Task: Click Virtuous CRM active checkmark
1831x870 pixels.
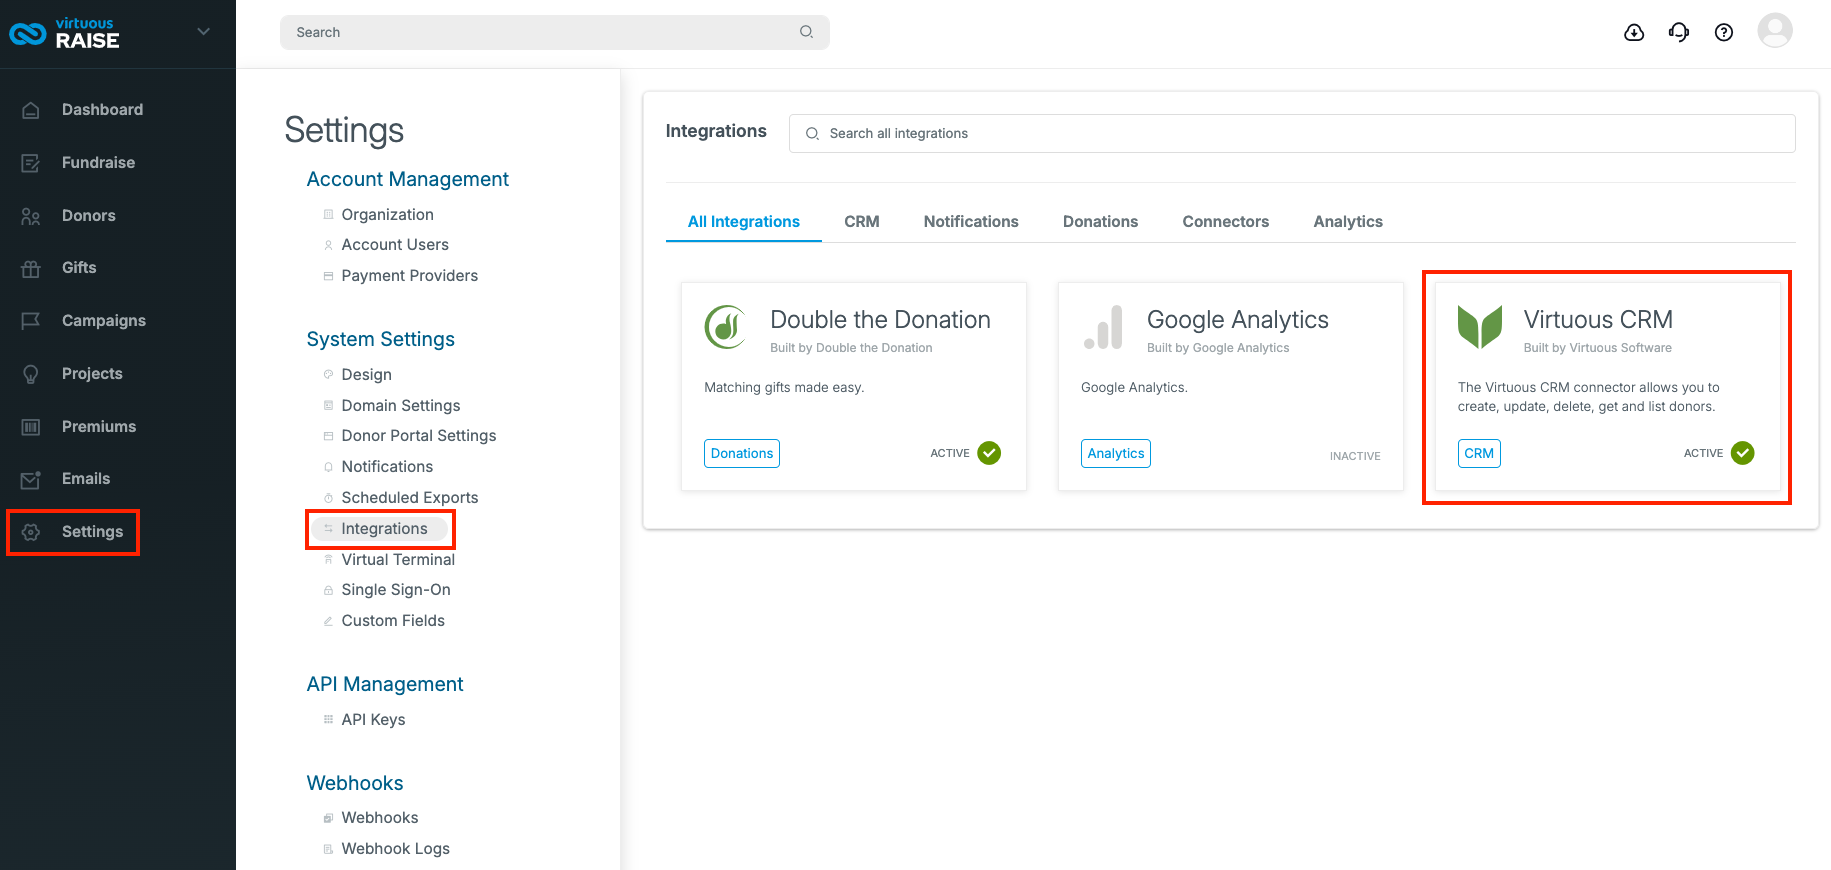Action: pos(1743,453)
